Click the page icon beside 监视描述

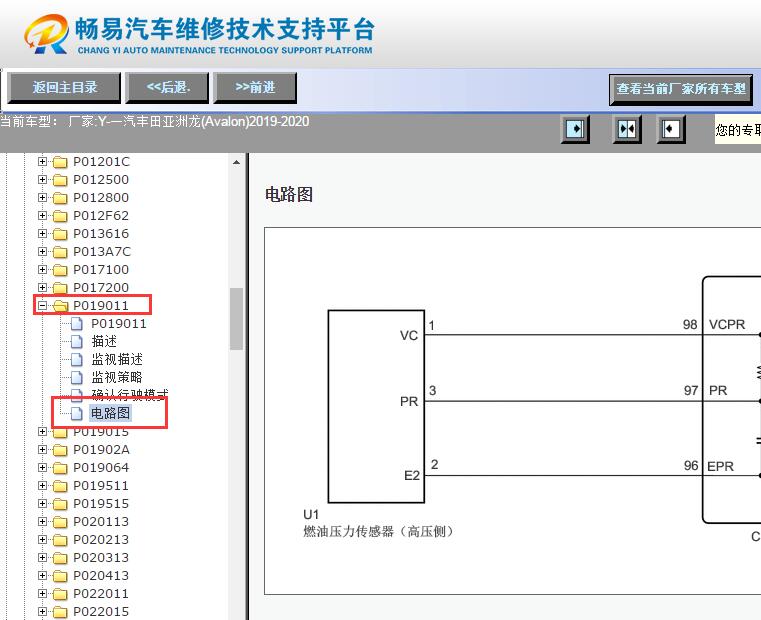[77, 359]
